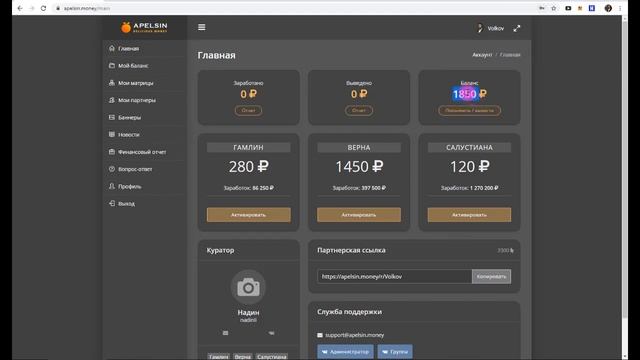The image size is (640, 360).
Task: Click the blue square extension icon
Action: click(x=592, y=8)
